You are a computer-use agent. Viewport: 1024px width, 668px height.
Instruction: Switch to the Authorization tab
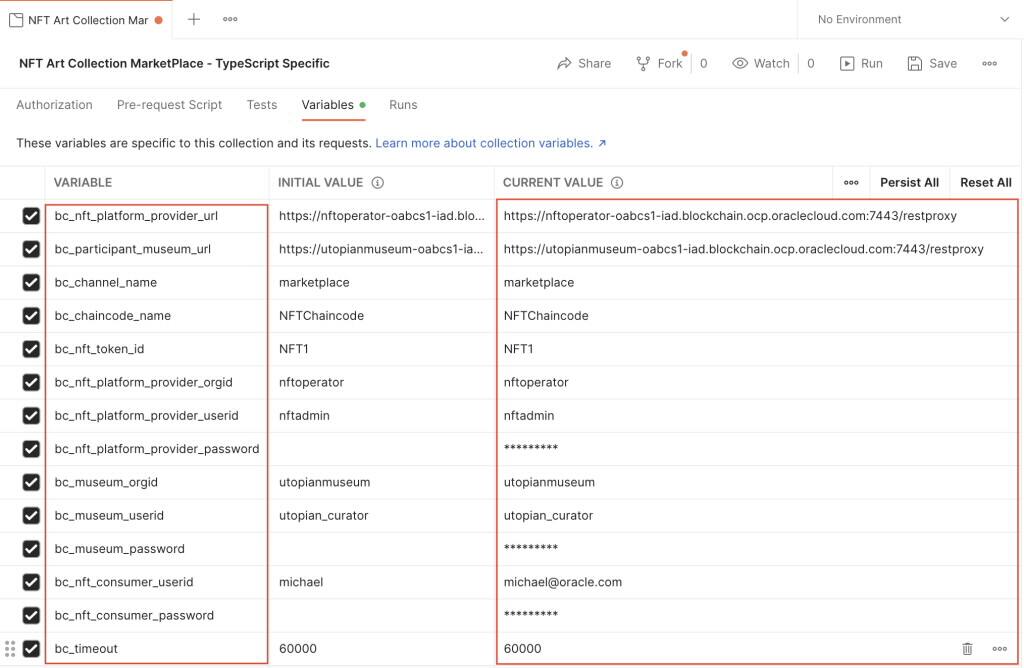[54, 104]
